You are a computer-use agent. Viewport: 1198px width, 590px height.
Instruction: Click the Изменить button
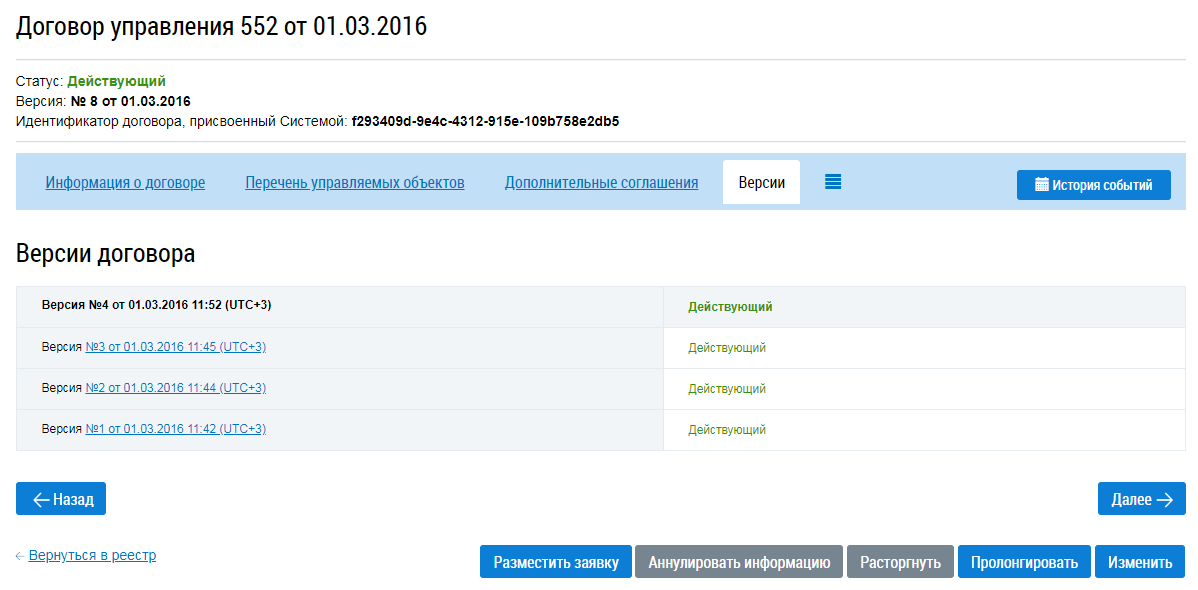point(1140,562)
